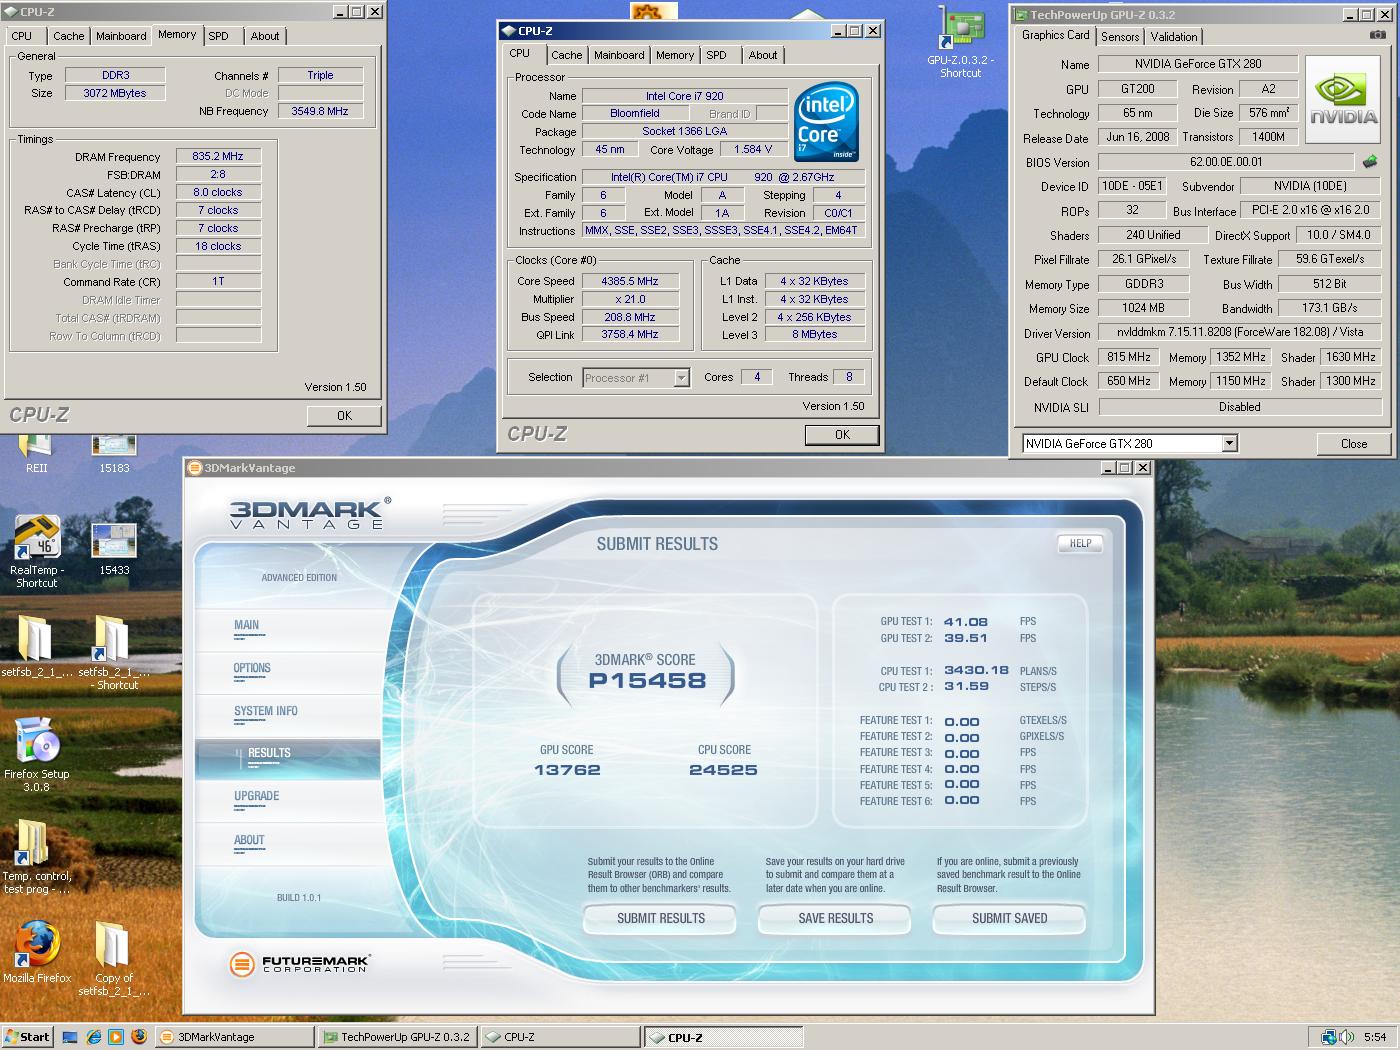
Task: Open the GPU selection dropdown in GPU-Z
Action: point(1230,443)
